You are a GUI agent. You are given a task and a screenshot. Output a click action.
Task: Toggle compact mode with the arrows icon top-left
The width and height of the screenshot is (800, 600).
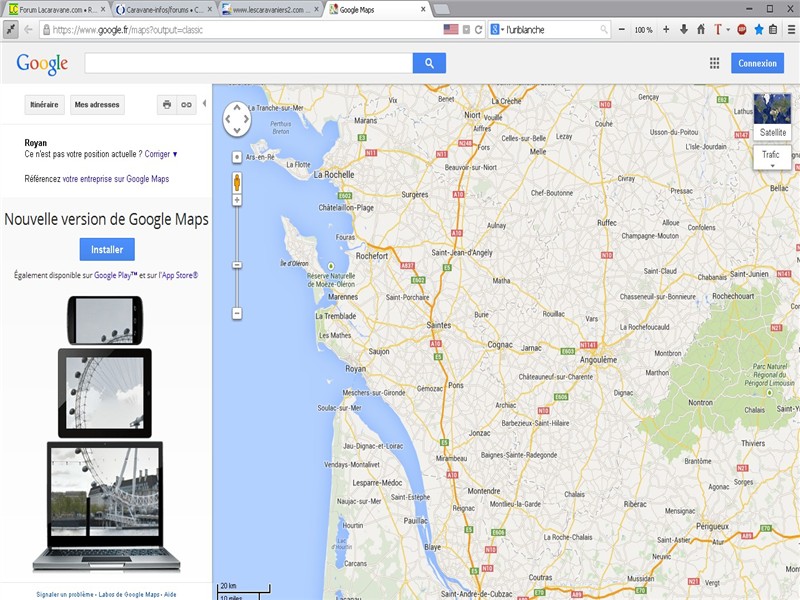pos(11,29)
